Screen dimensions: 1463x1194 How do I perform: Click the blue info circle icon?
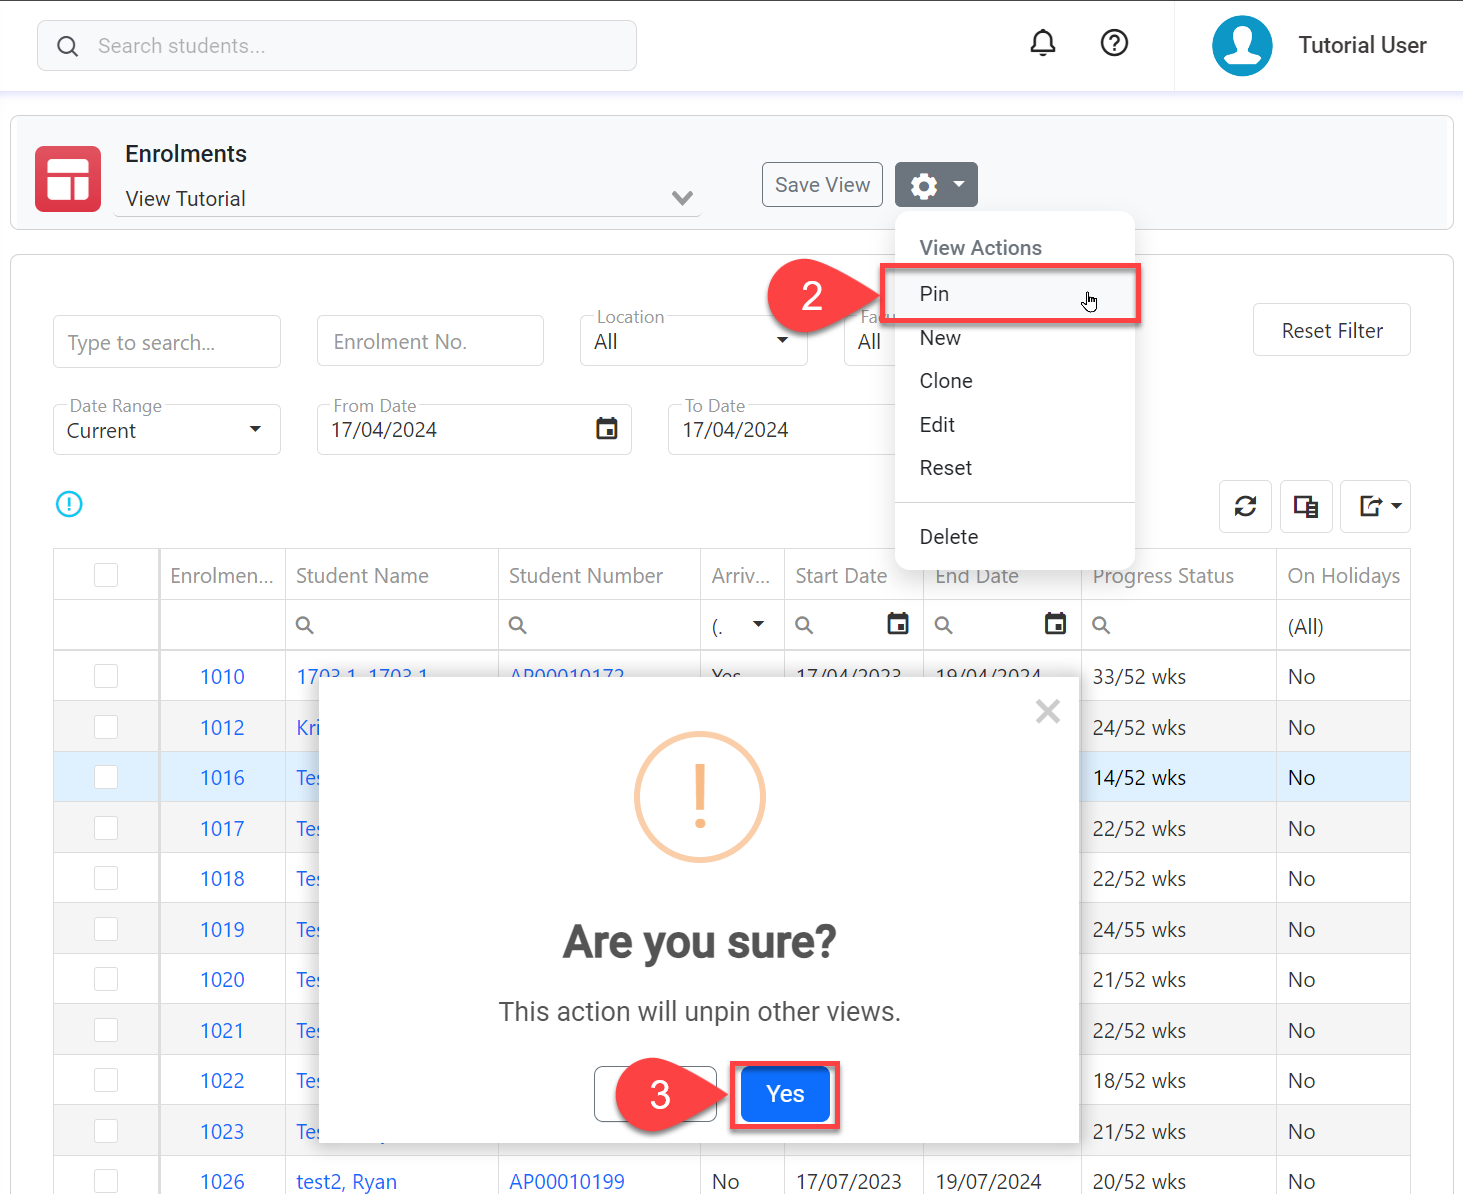coord(69,504)
